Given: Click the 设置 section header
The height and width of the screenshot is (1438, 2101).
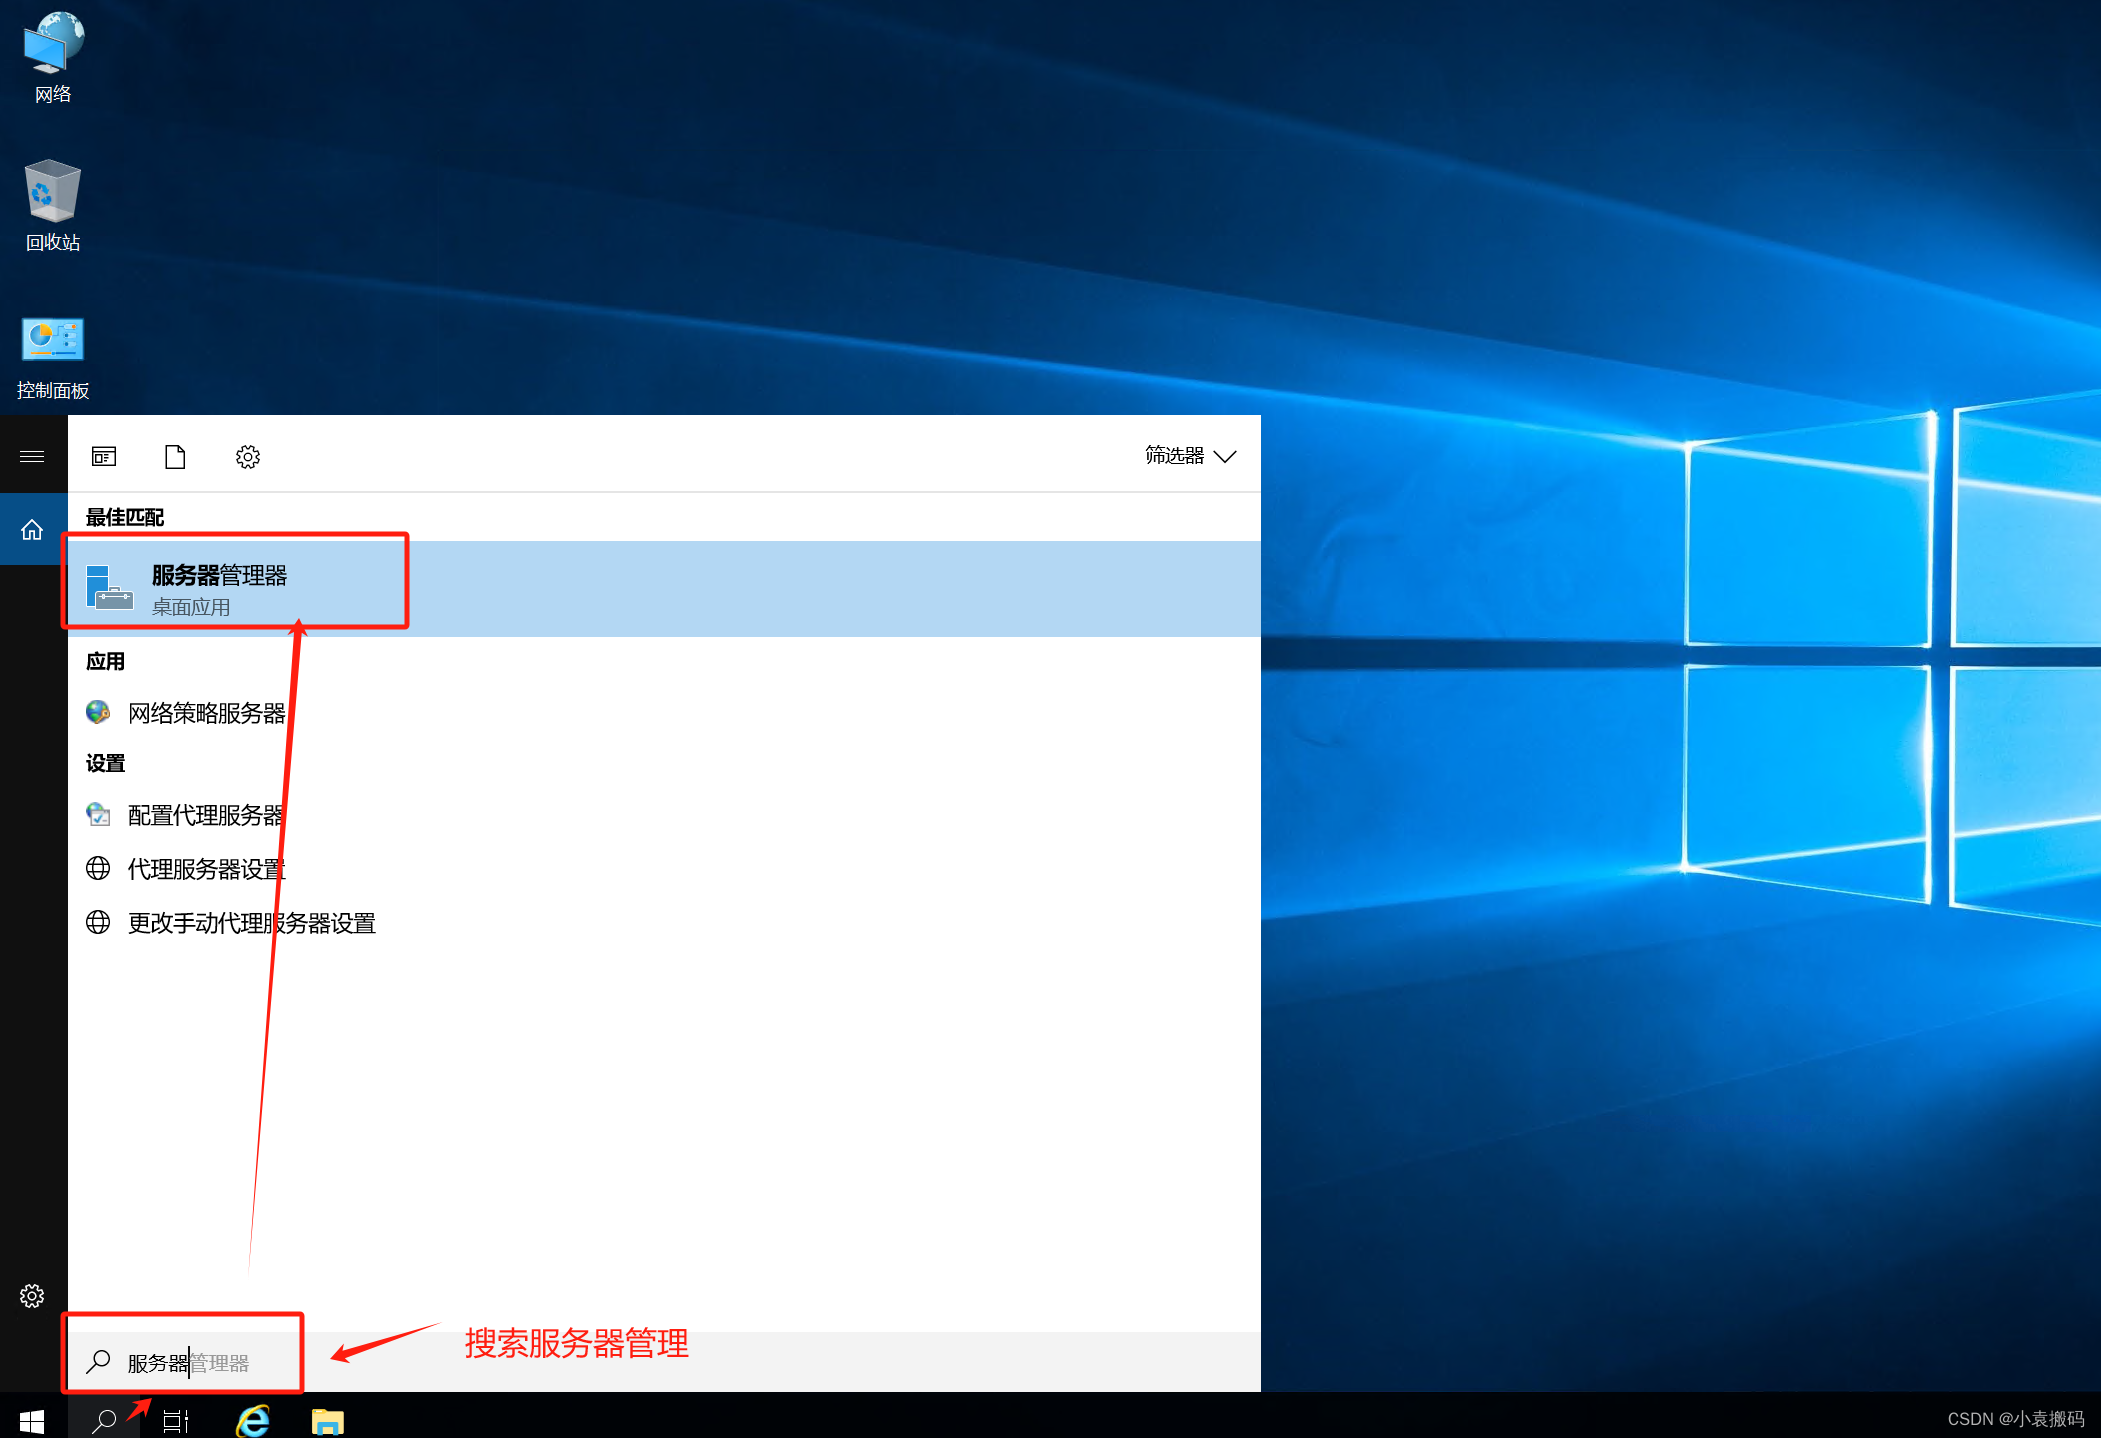Looking at the screenshot, I should click(105, 763).
